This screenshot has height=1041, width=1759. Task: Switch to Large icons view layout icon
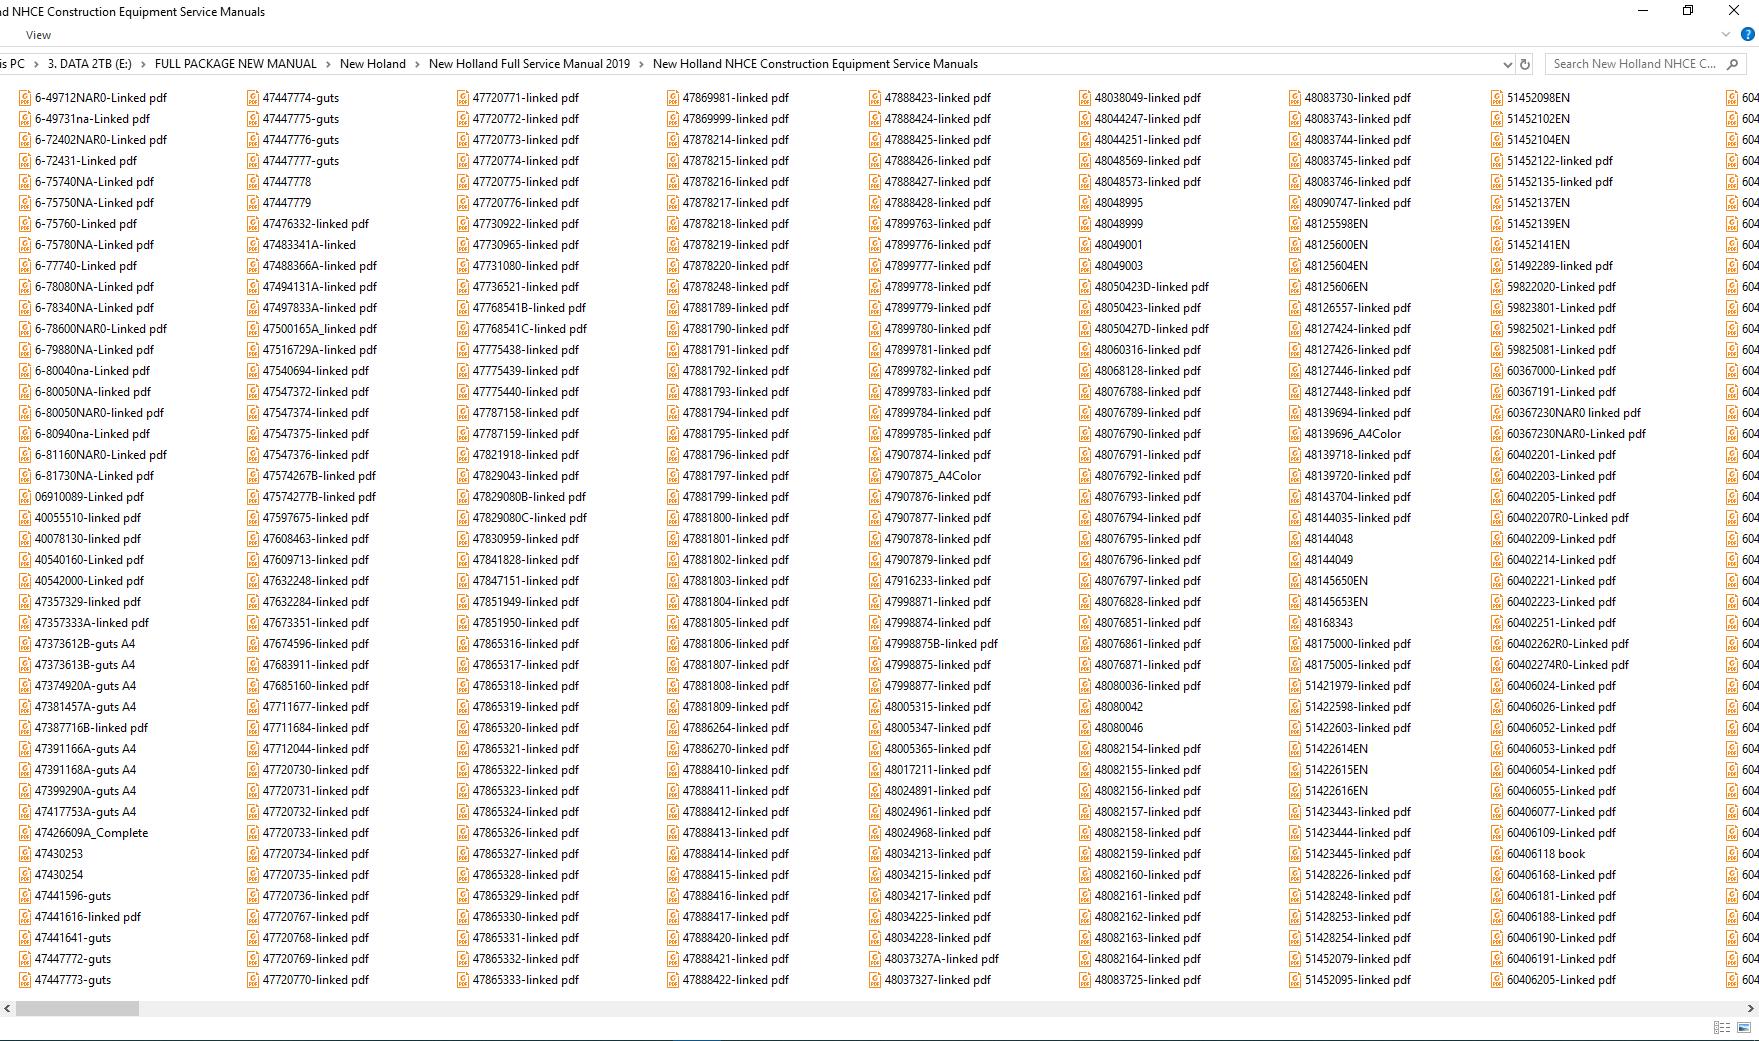click(1746, 1028)
